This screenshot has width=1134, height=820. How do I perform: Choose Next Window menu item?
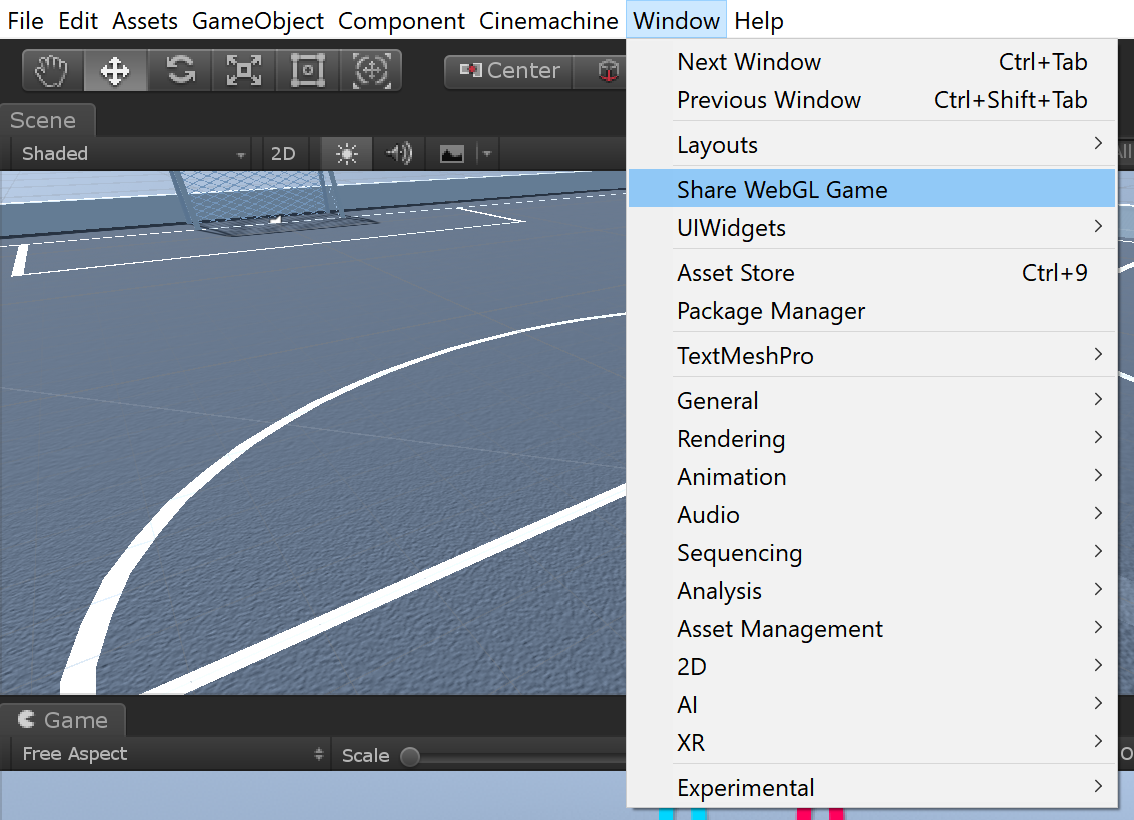pyautogui.click(x=872, y=62)
